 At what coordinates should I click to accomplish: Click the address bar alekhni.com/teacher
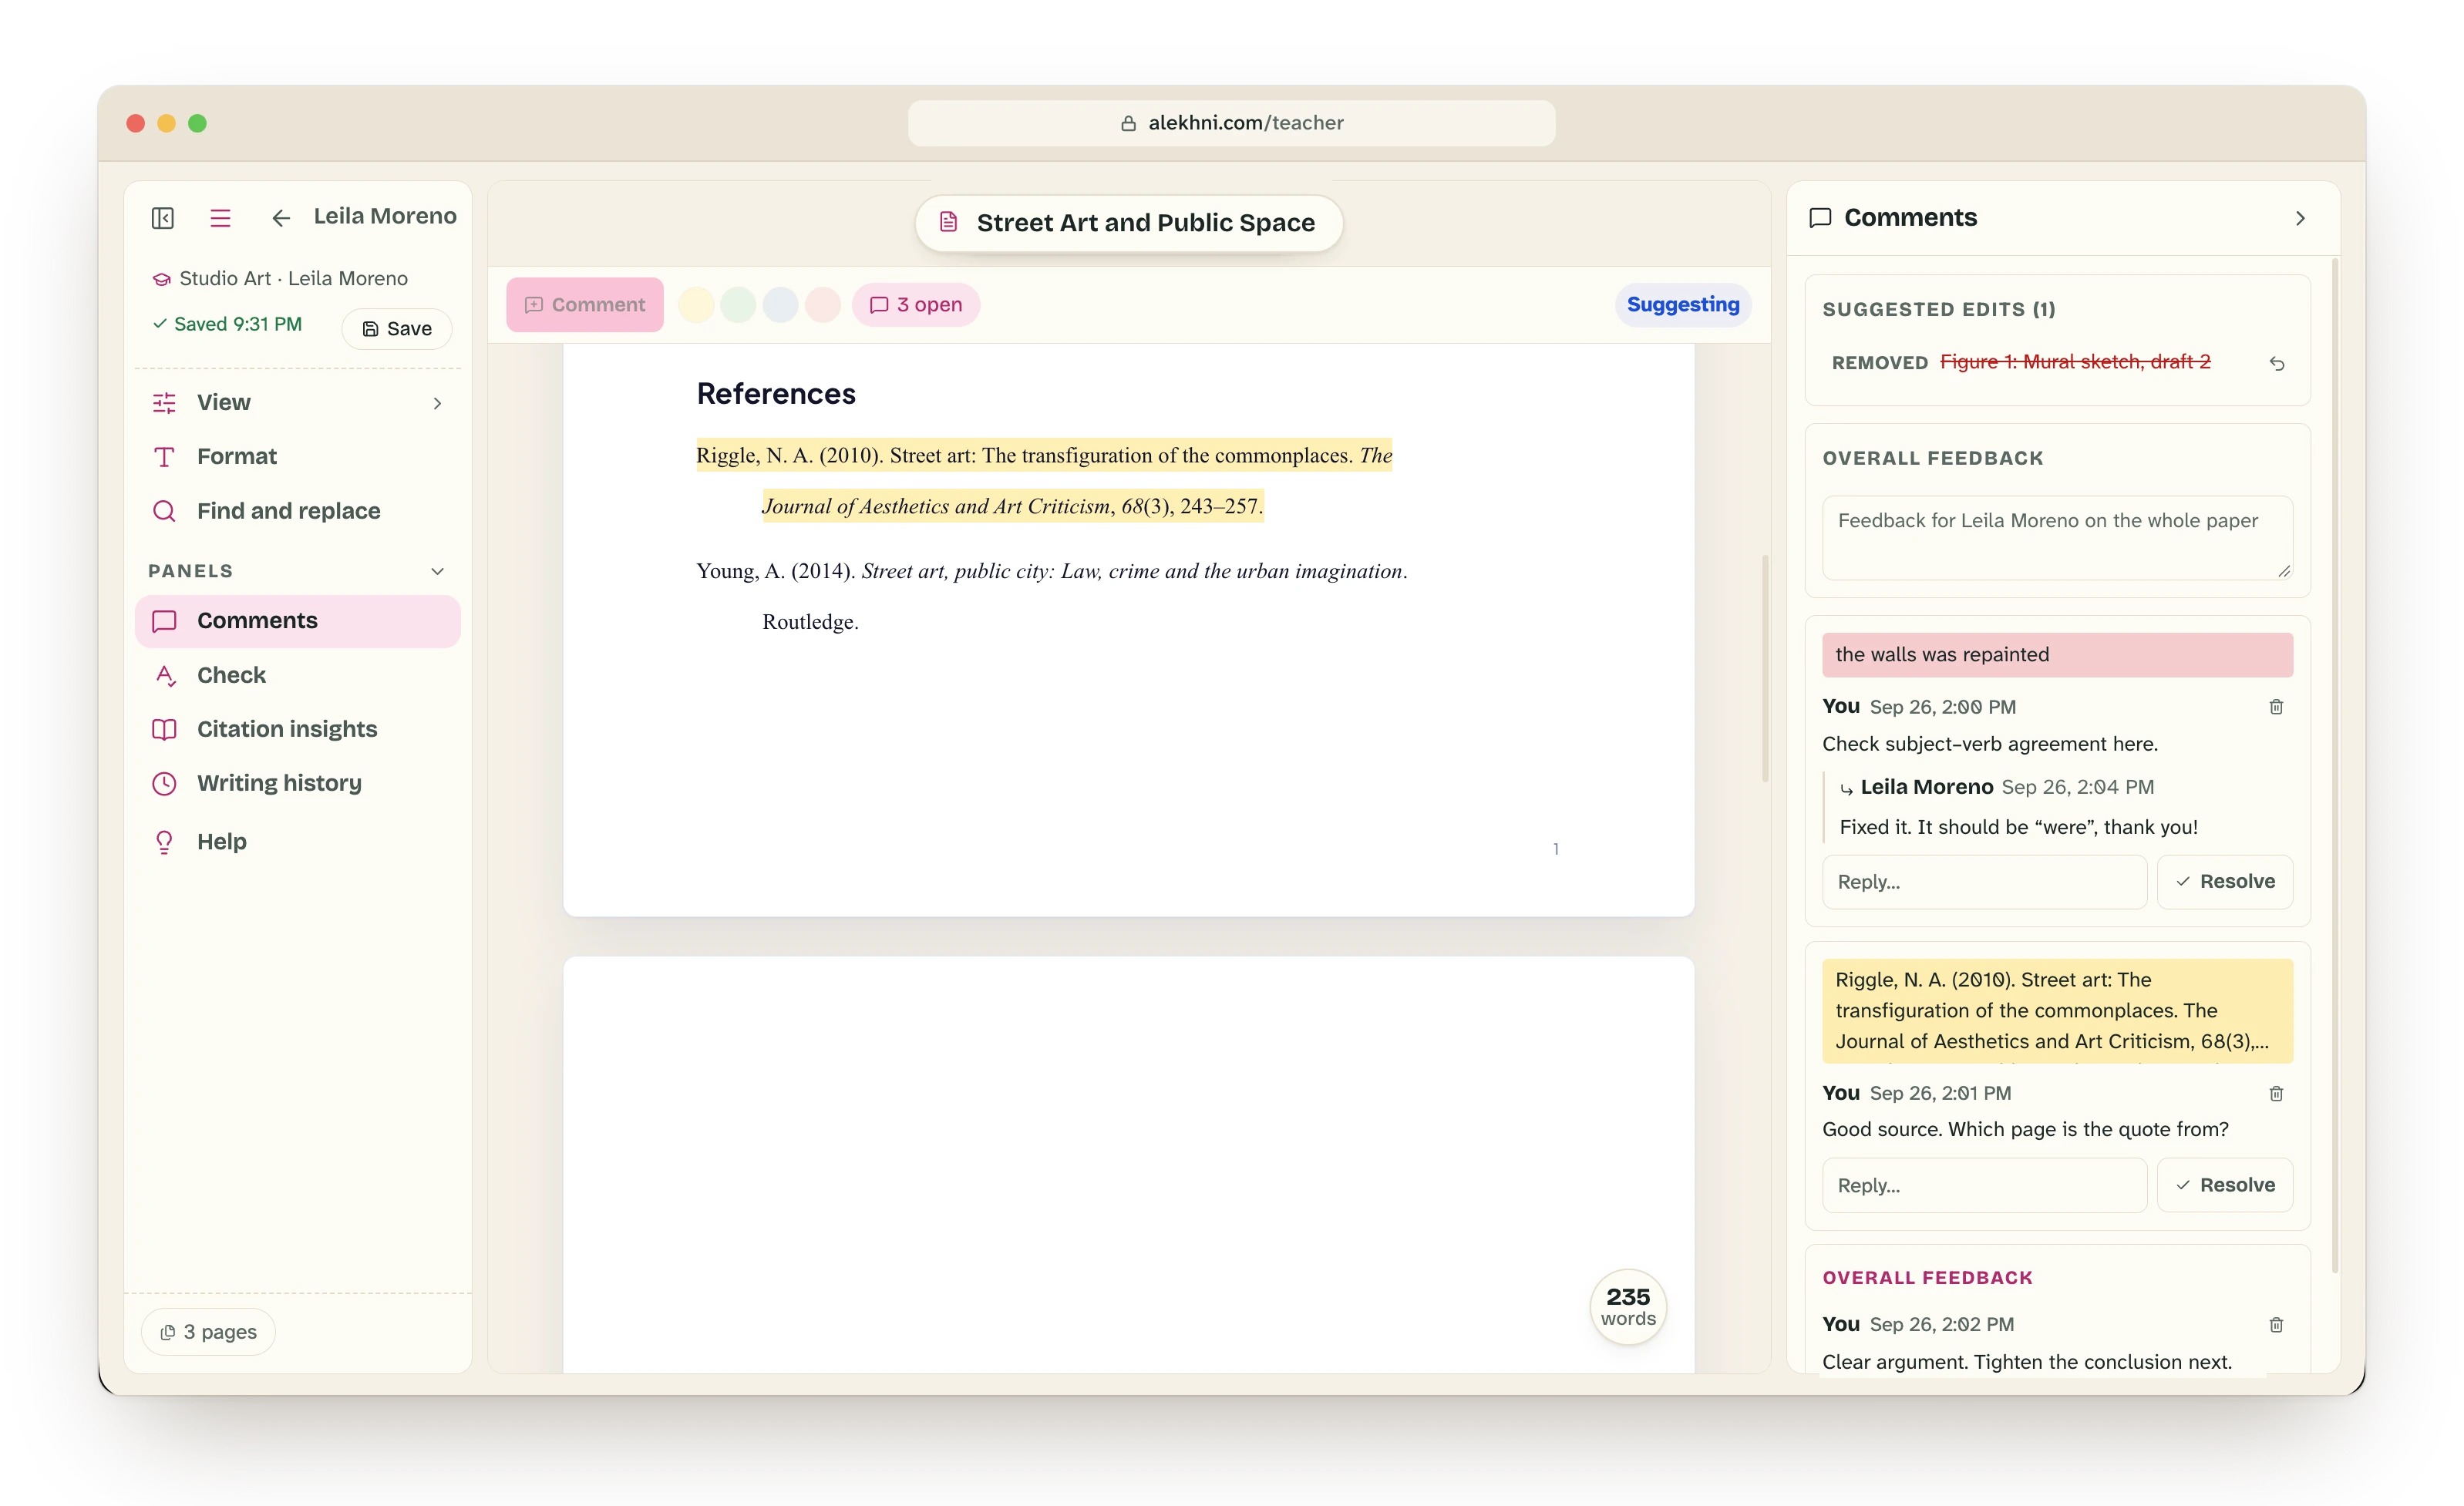tap(1231, 123)
